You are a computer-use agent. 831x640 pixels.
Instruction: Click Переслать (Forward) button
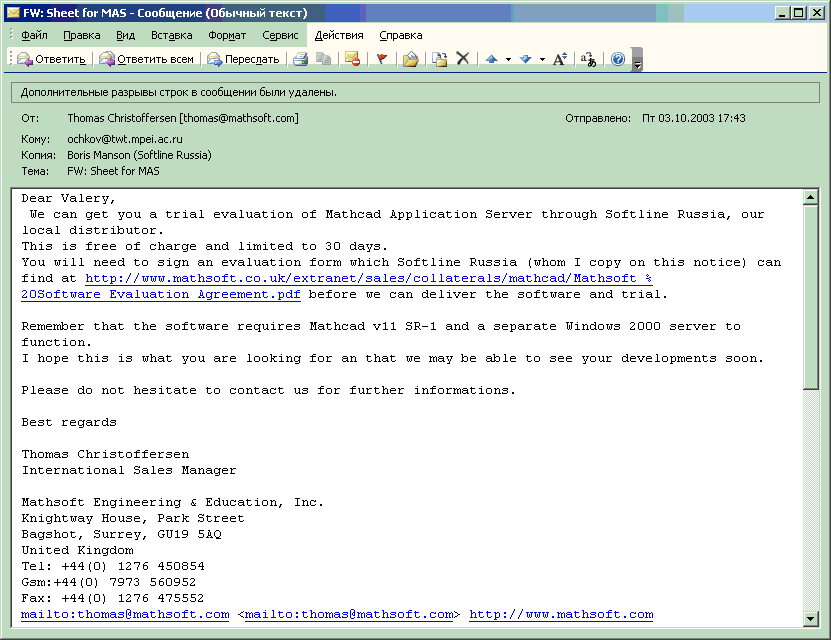pyautogui.click(x=243, y=59)
